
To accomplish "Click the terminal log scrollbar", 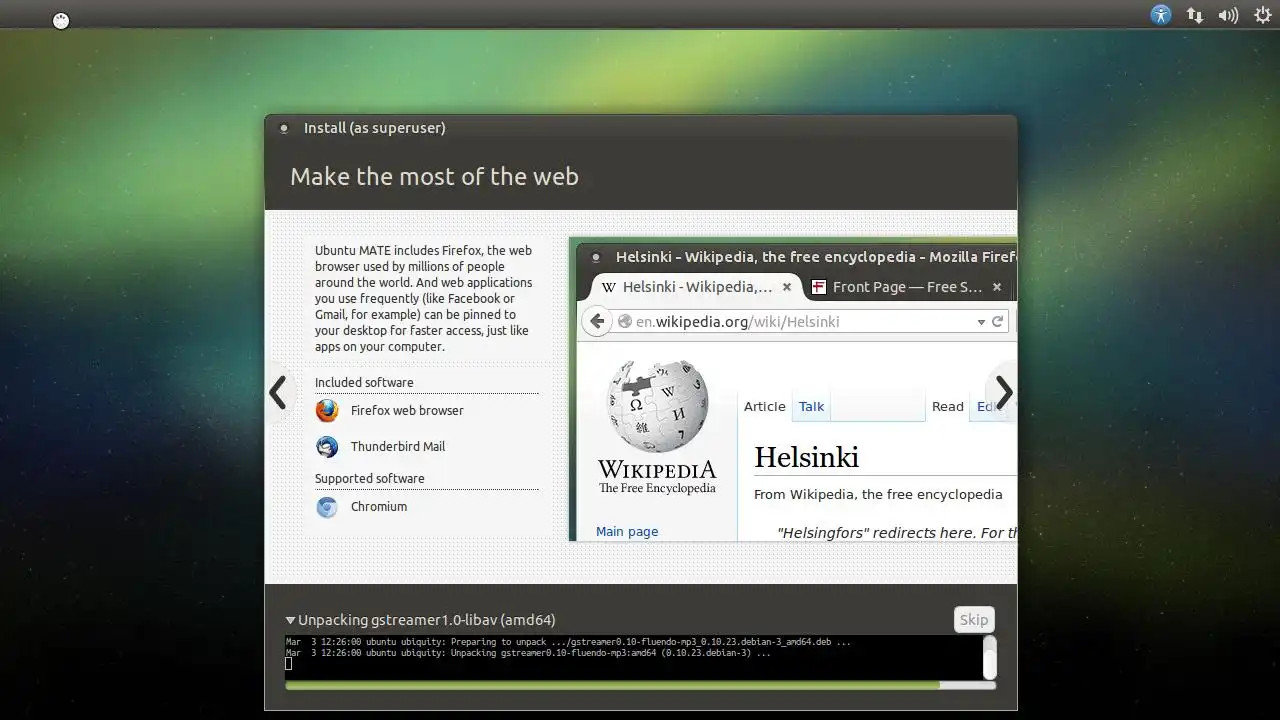I will [x=990, y=657].
